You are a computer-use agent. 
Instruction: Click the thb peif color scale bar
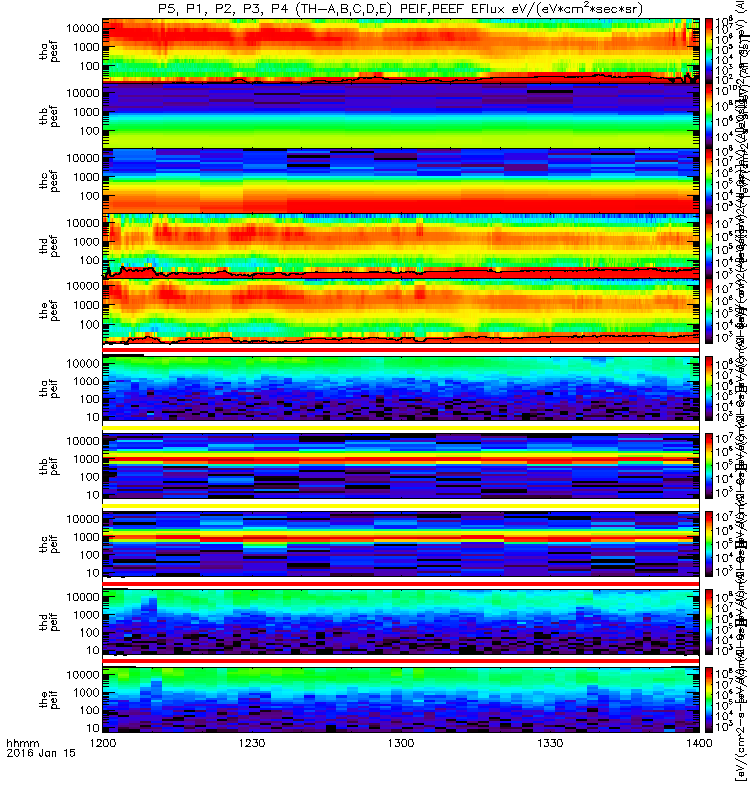(x=709, y=466)
